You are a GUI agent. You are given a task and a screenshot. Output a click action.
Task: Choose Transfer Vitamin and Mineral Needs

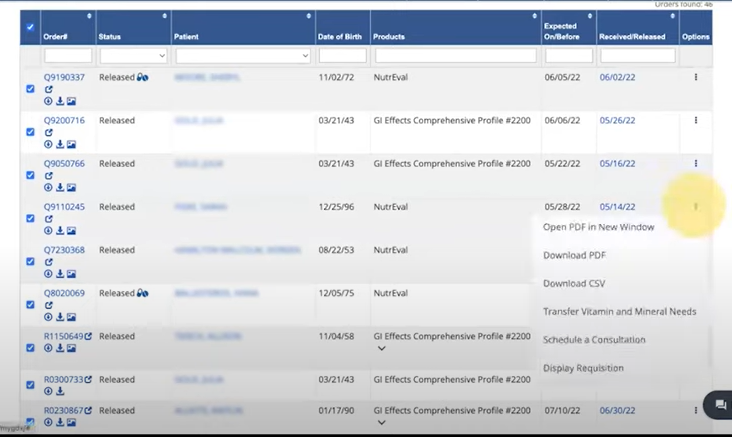[x=619, y=312]
